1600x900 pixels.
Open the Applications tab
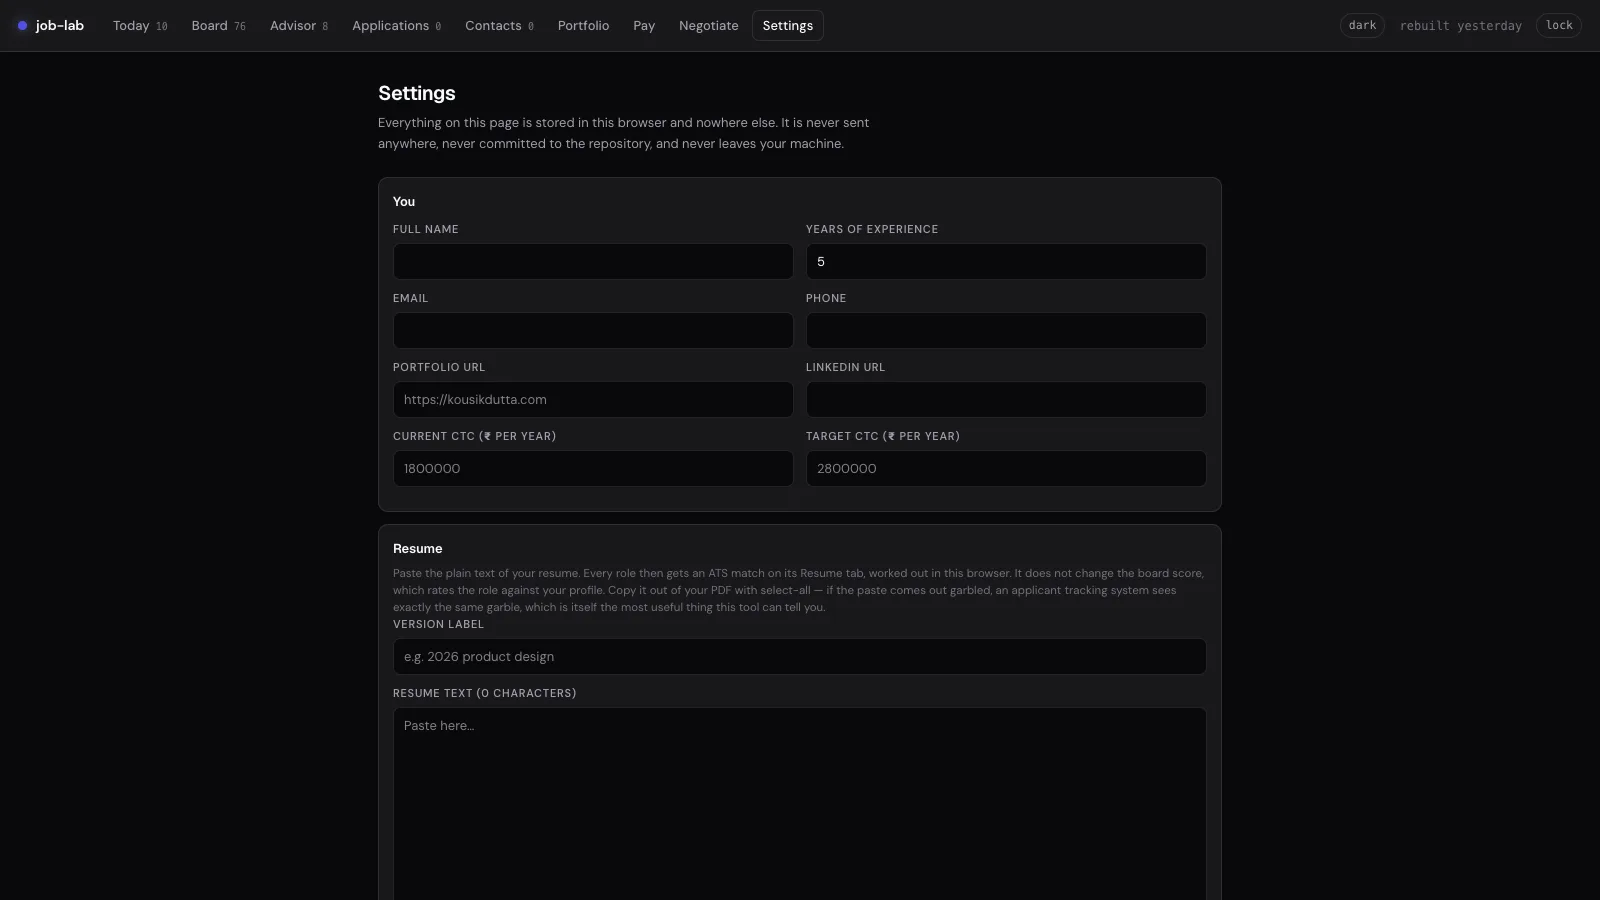point(396,26)
